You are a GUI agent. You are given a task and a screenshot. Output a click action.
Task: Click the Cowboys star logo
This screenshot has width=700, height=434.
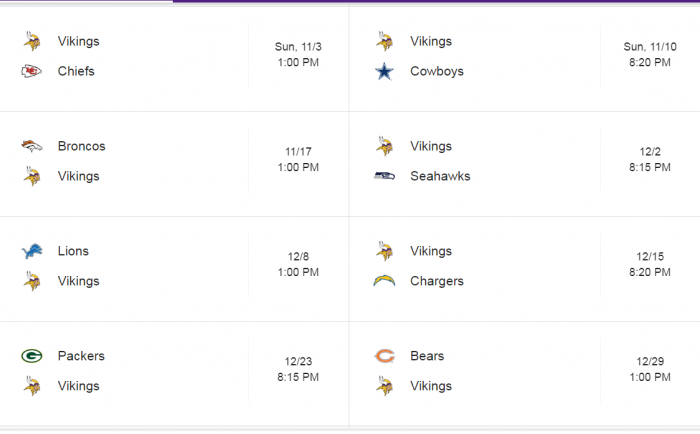[x=384, y=71]
